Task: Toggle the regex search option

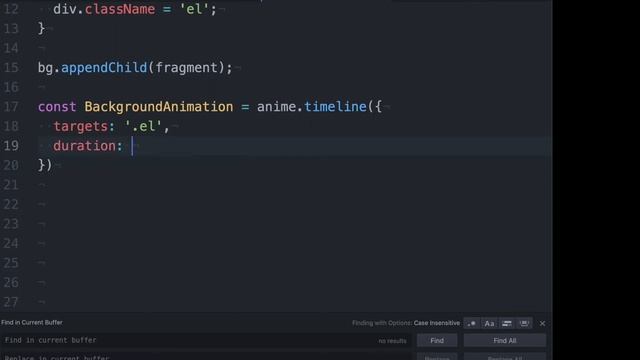Action: click(472, 323)
